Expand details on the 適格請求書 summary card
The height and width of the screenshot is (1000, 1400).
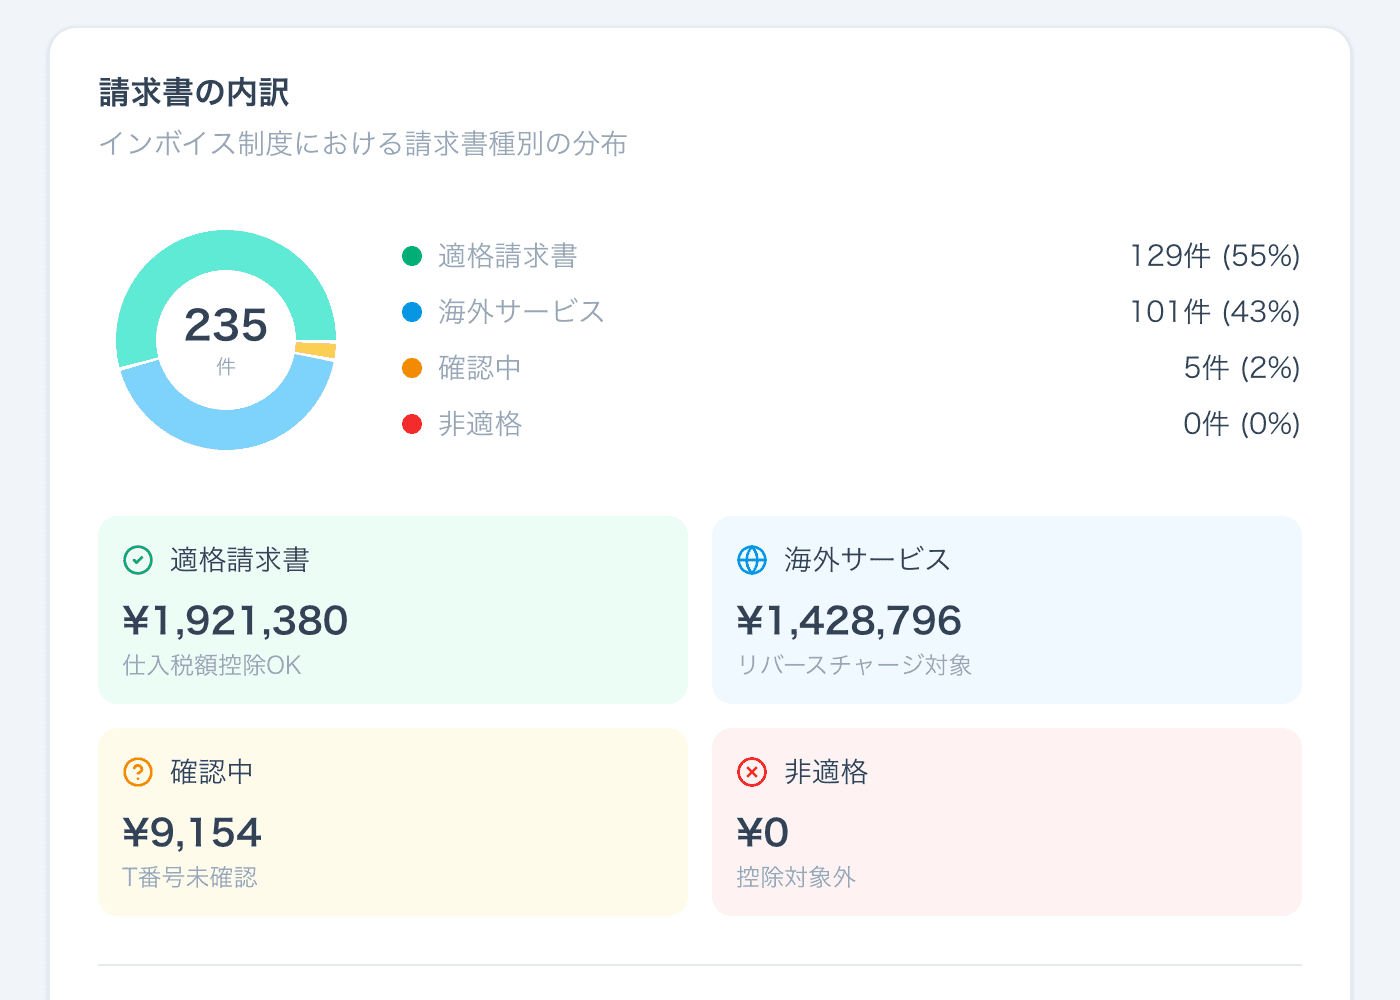[393, 610]
